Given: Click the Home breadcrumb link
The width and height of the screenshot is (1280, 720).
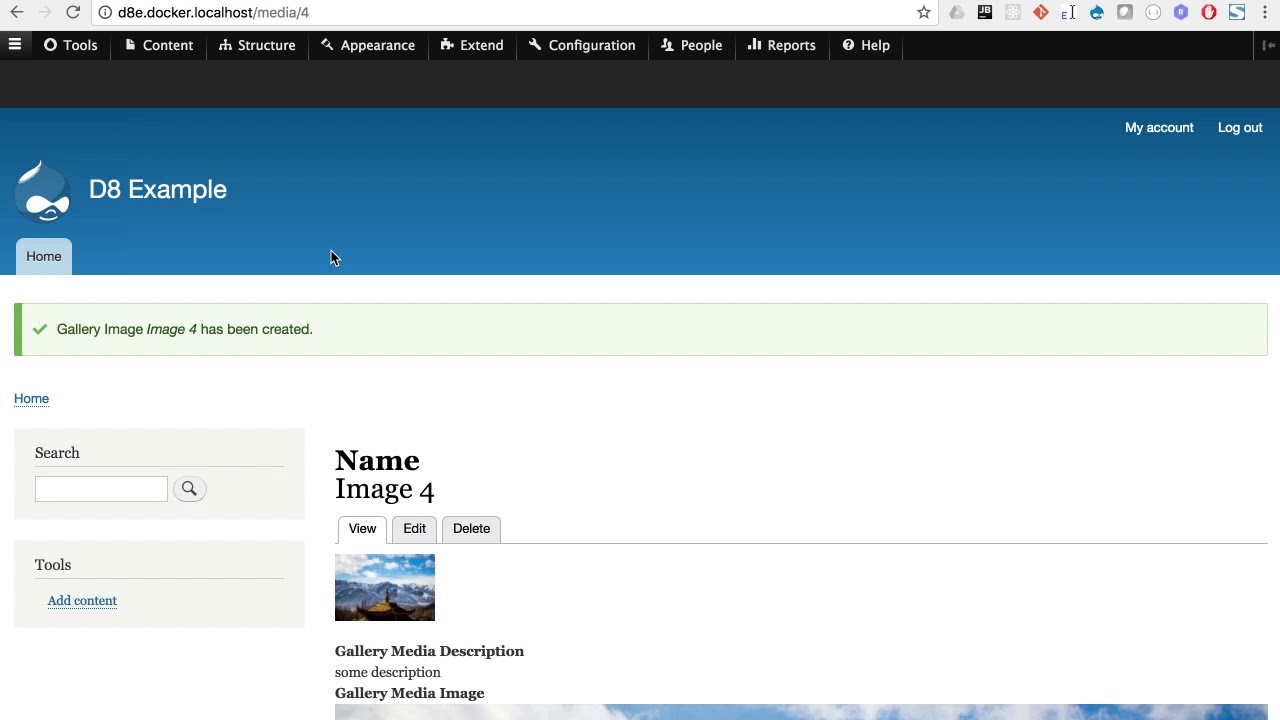Looking at the screenshot, I should [x=31, y=398].
